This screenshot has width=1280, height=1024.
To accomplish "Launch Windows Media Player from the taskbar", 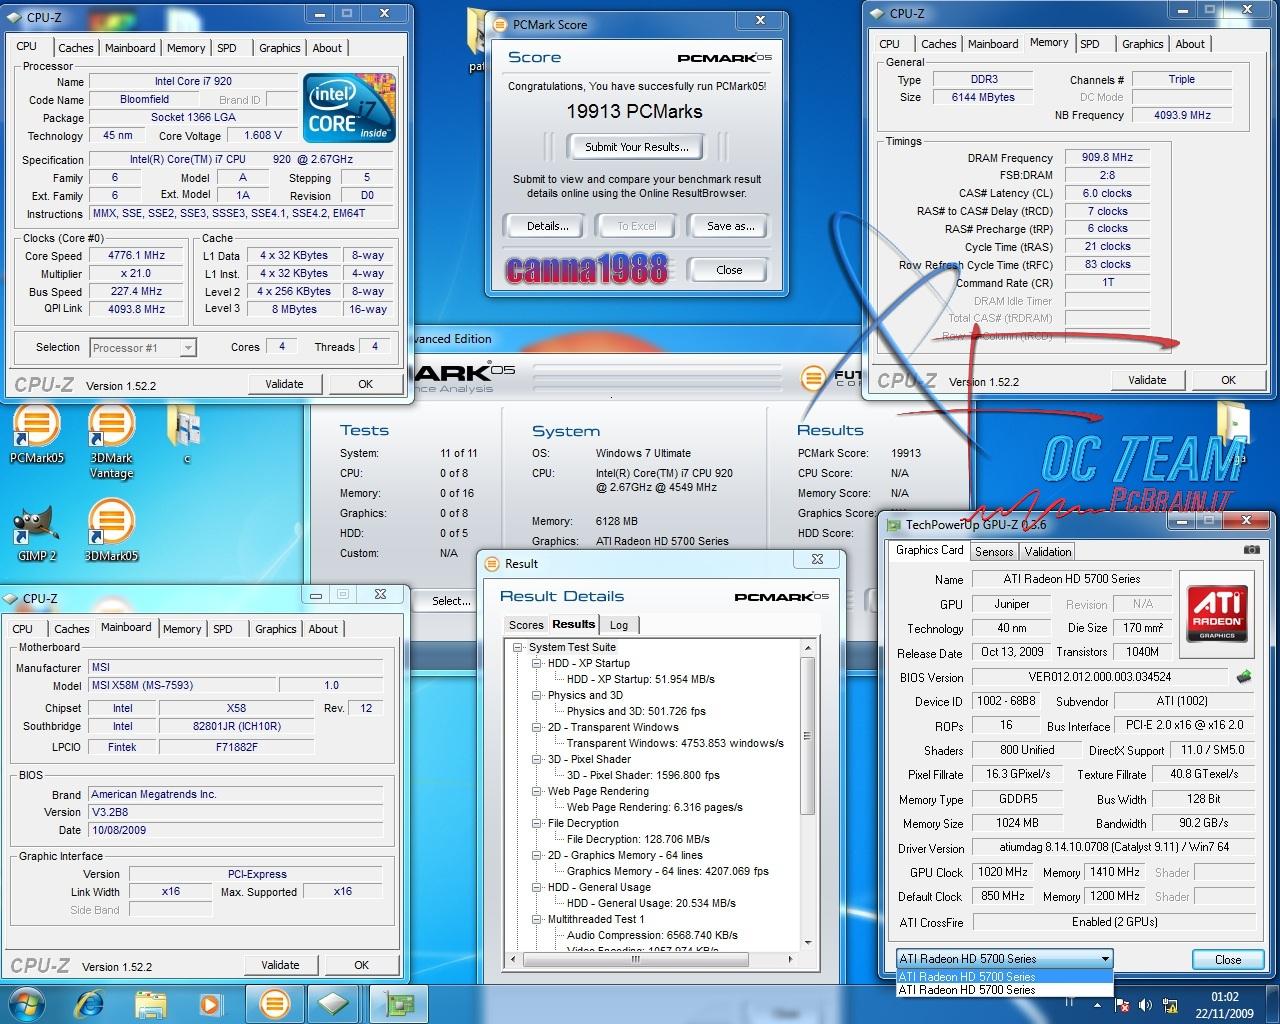I will click(x=210, y=1003).
